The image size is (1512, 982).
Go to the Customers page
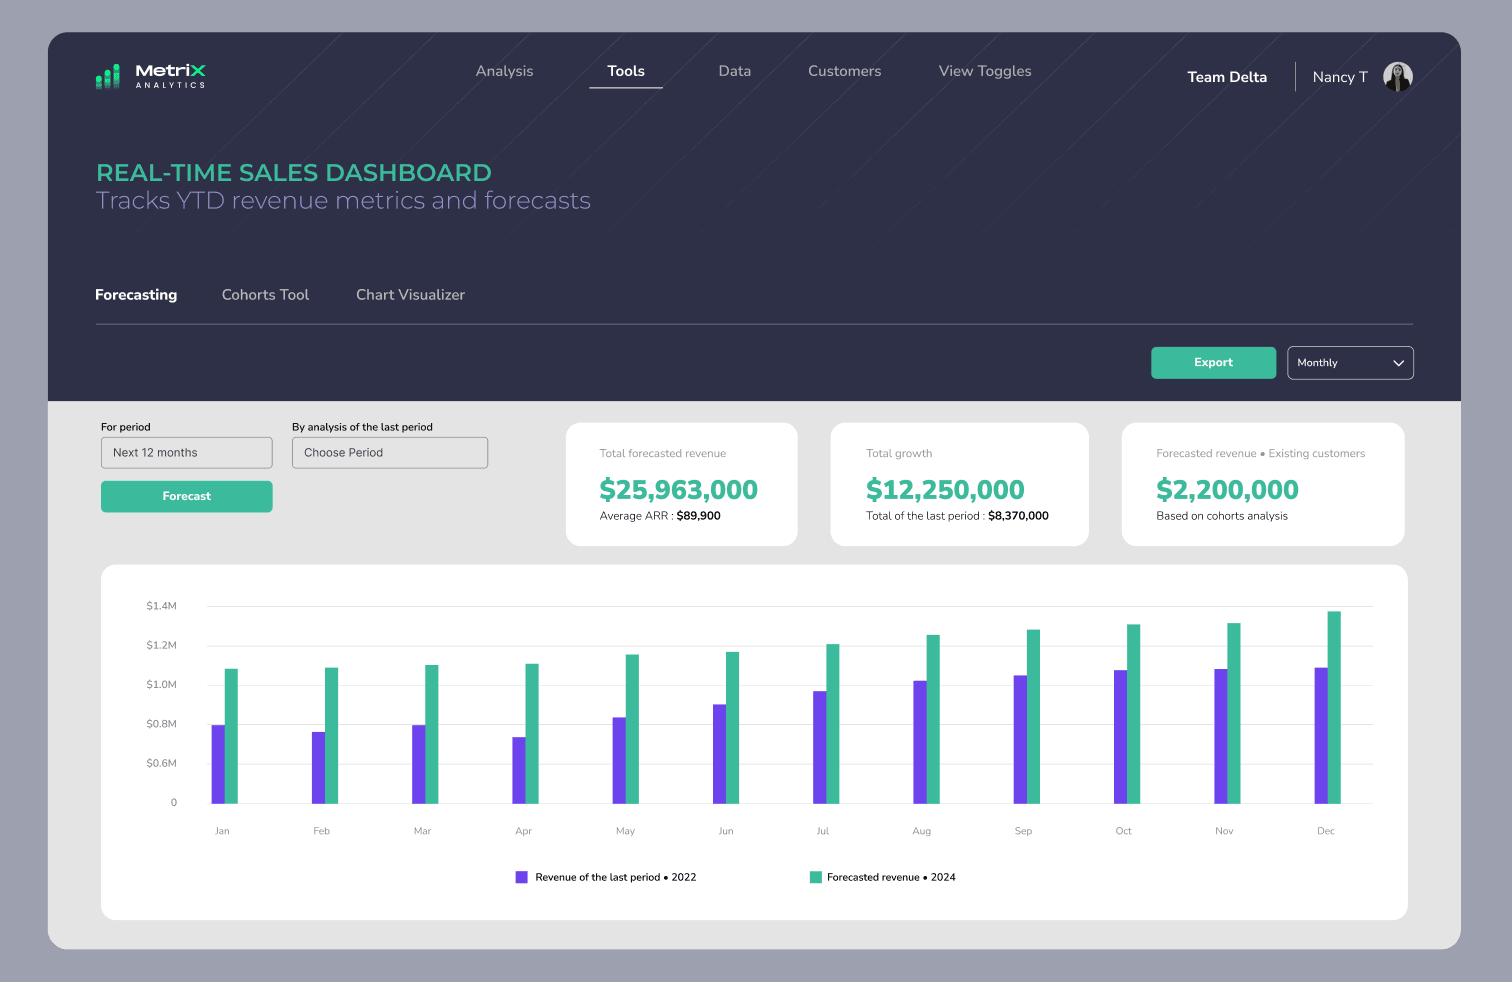(844, 71)
